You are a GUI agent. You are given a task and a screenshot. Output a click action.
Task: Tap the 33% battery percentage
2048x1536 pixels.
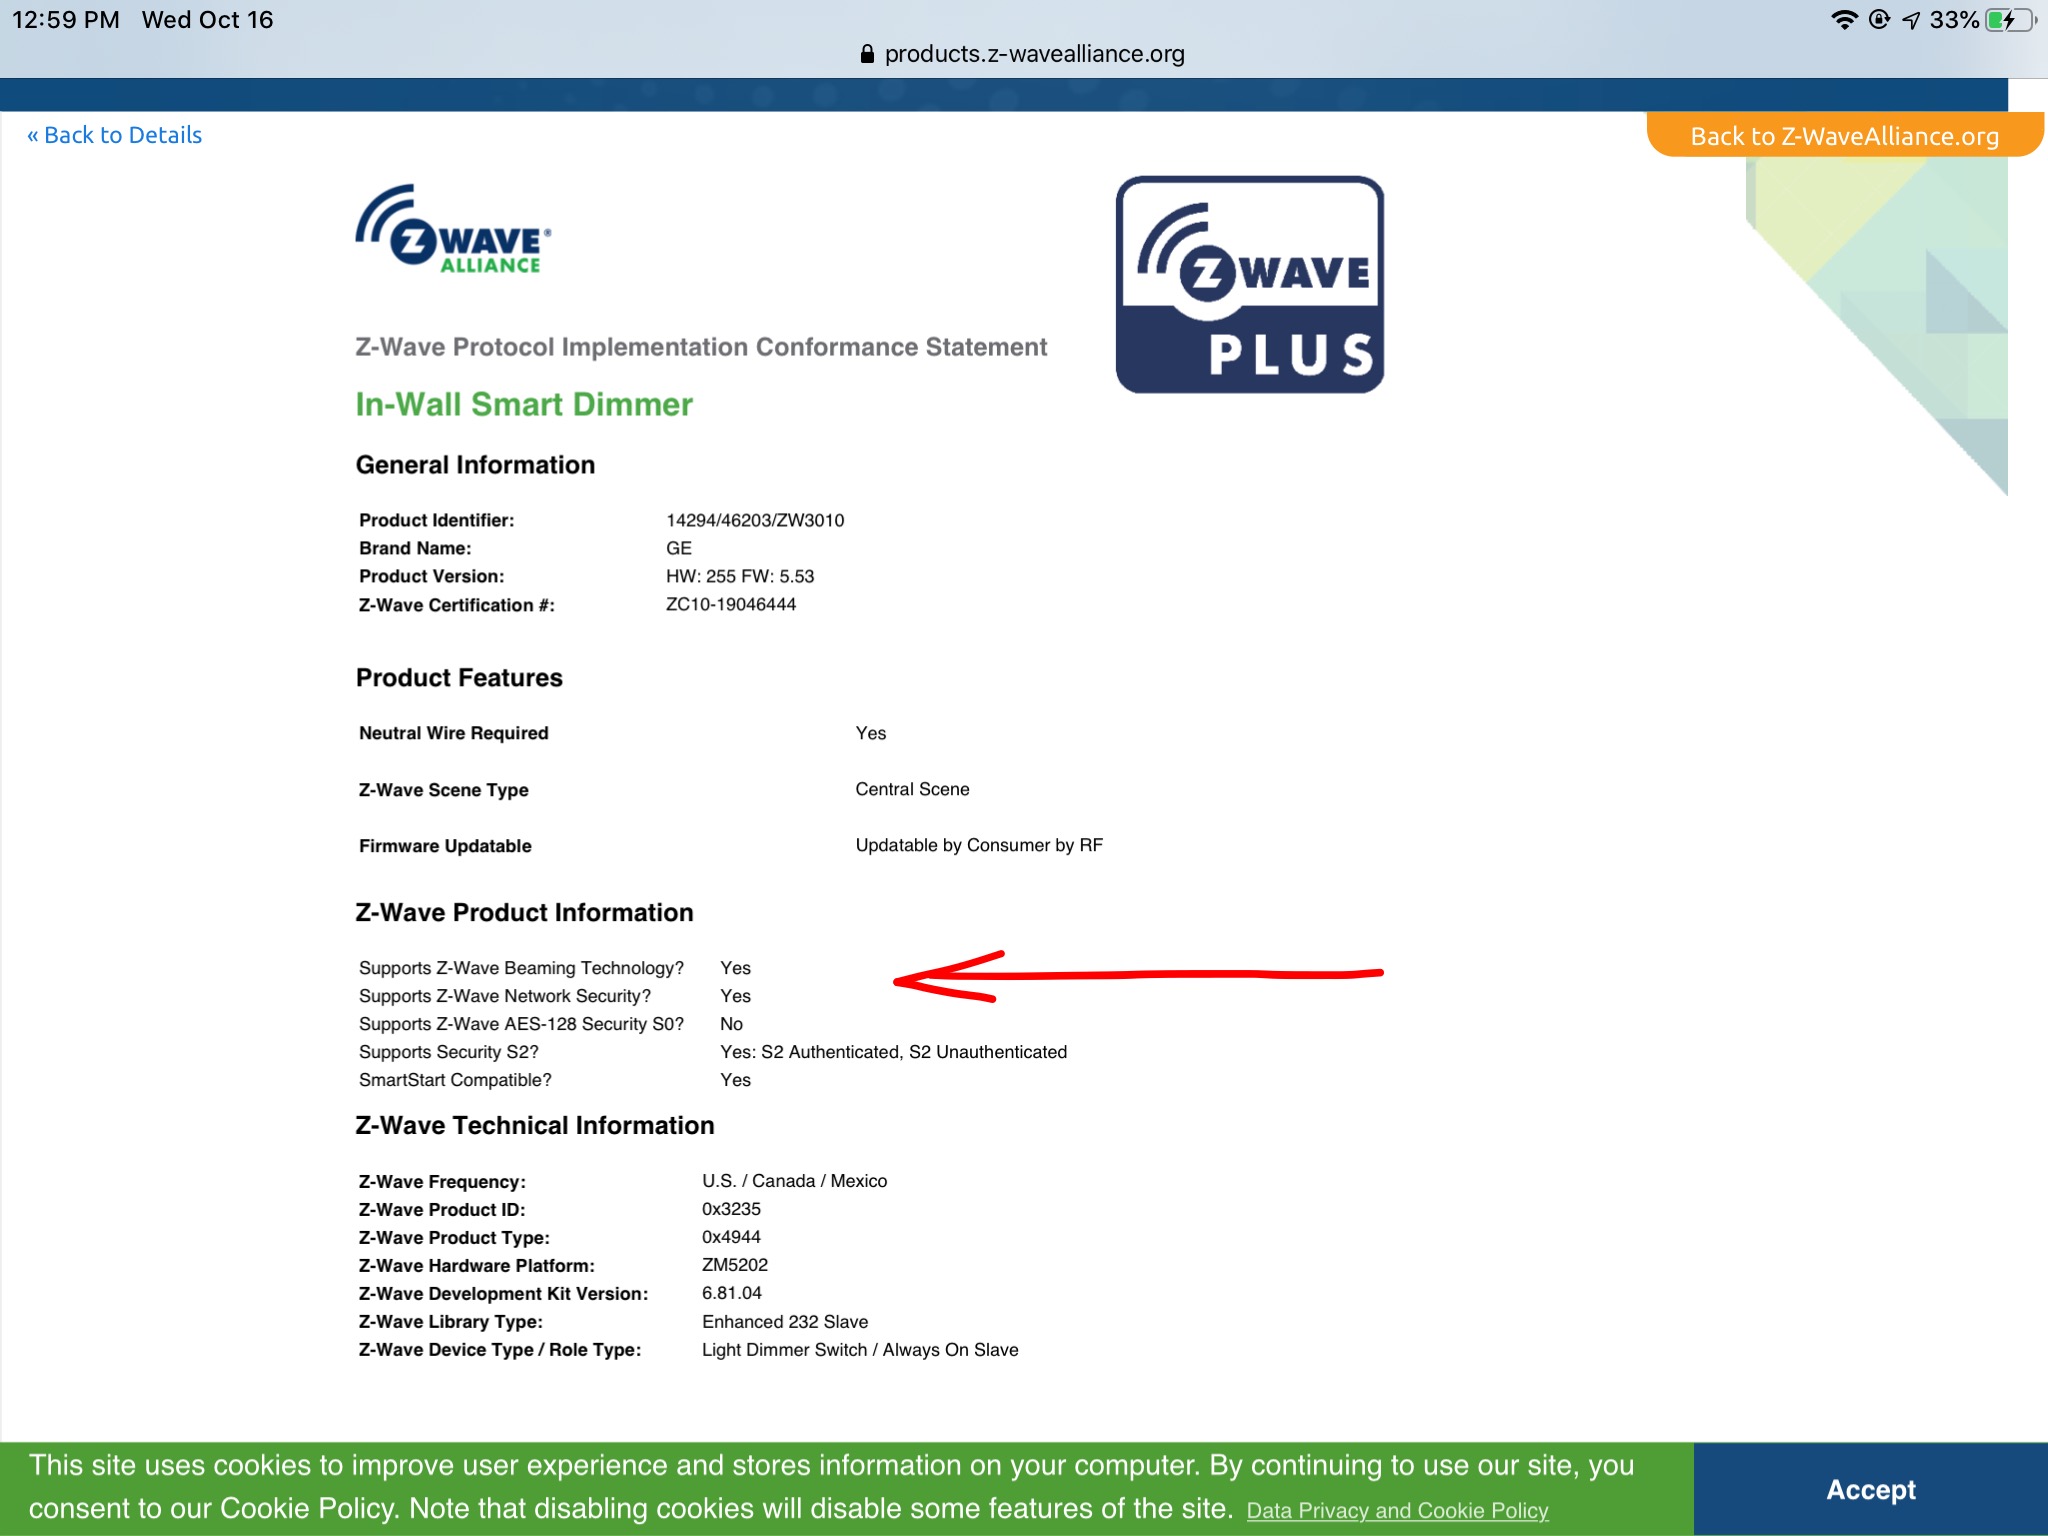(x=1954, y=20)
